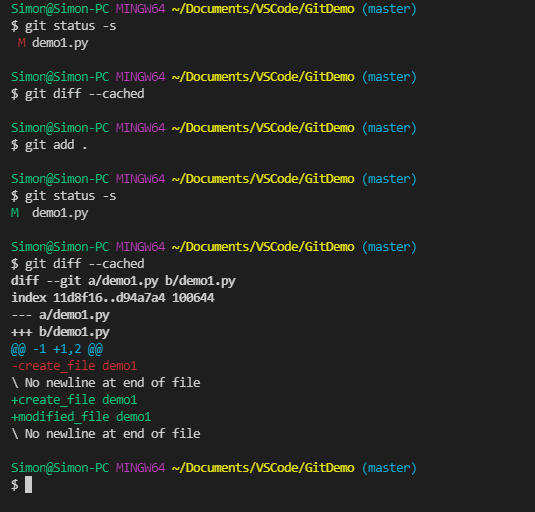Click 'Simon@Simon-PC' in the bottom prompt
This screenshot has width=535, height=512.
[60, 468]
